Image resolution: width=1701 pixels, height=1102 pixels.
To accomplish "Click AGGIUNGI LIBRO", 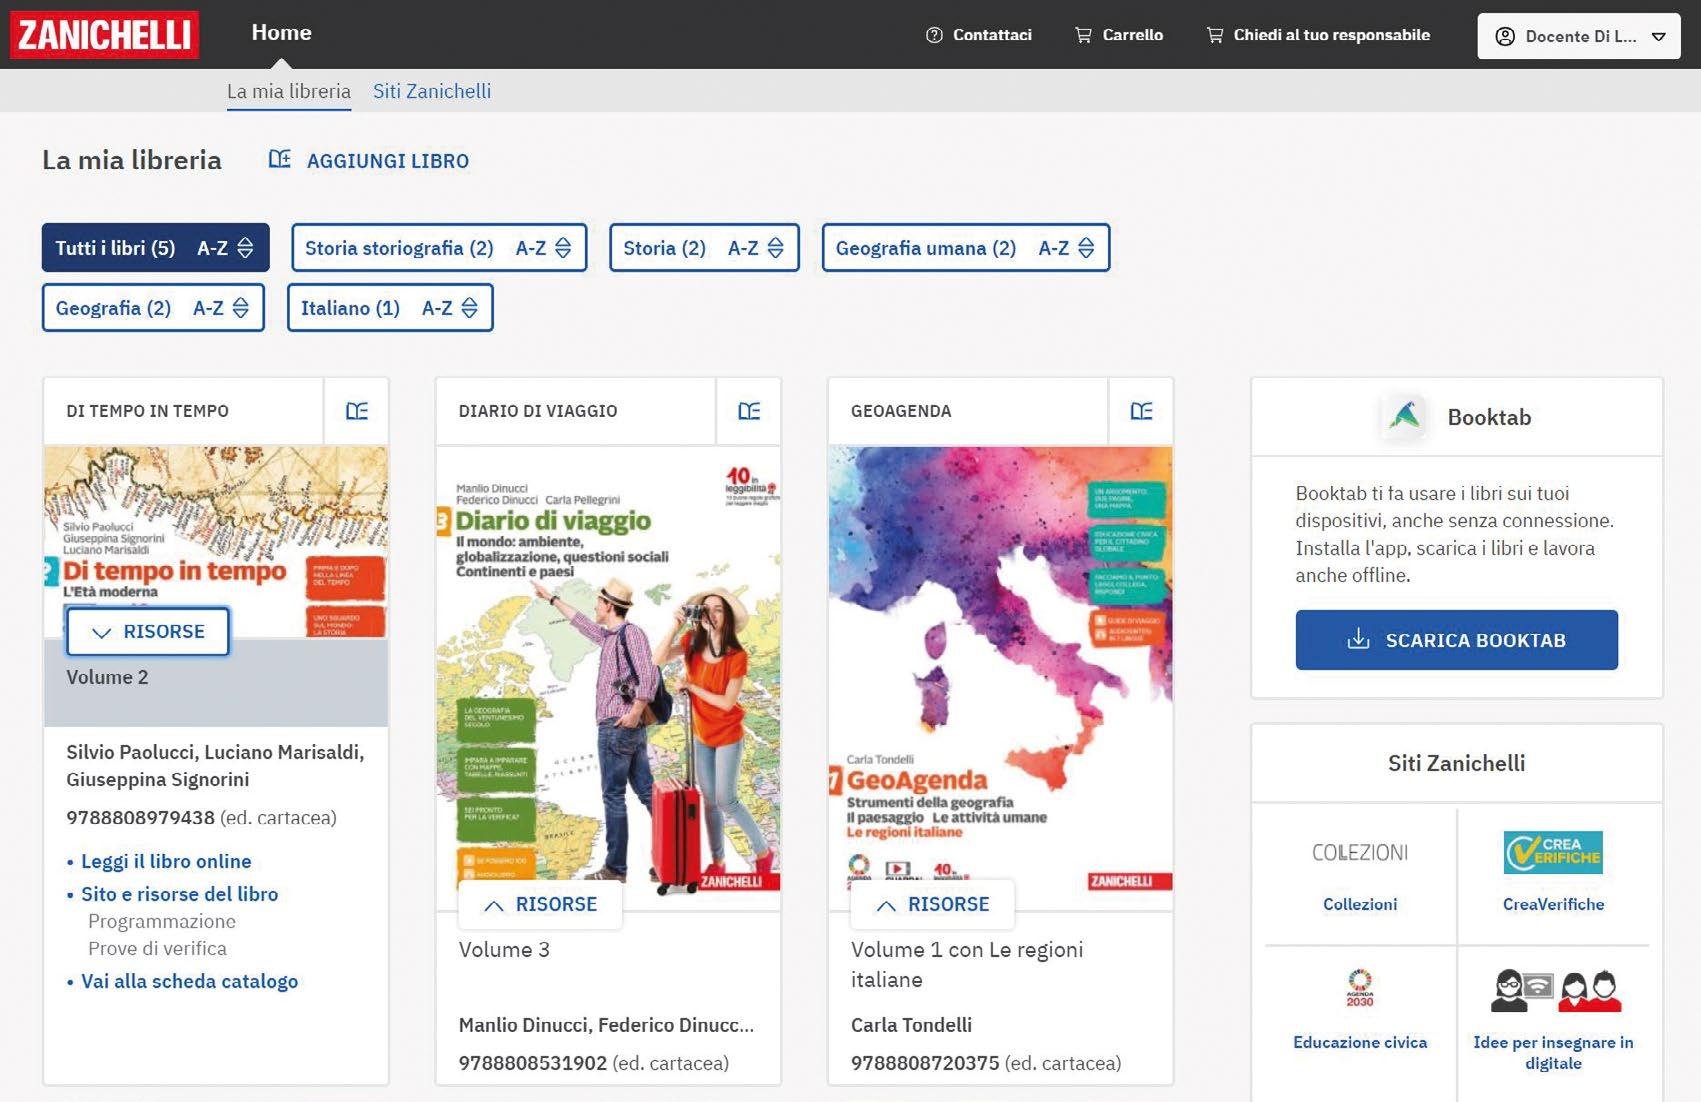I will coord(387,161).
